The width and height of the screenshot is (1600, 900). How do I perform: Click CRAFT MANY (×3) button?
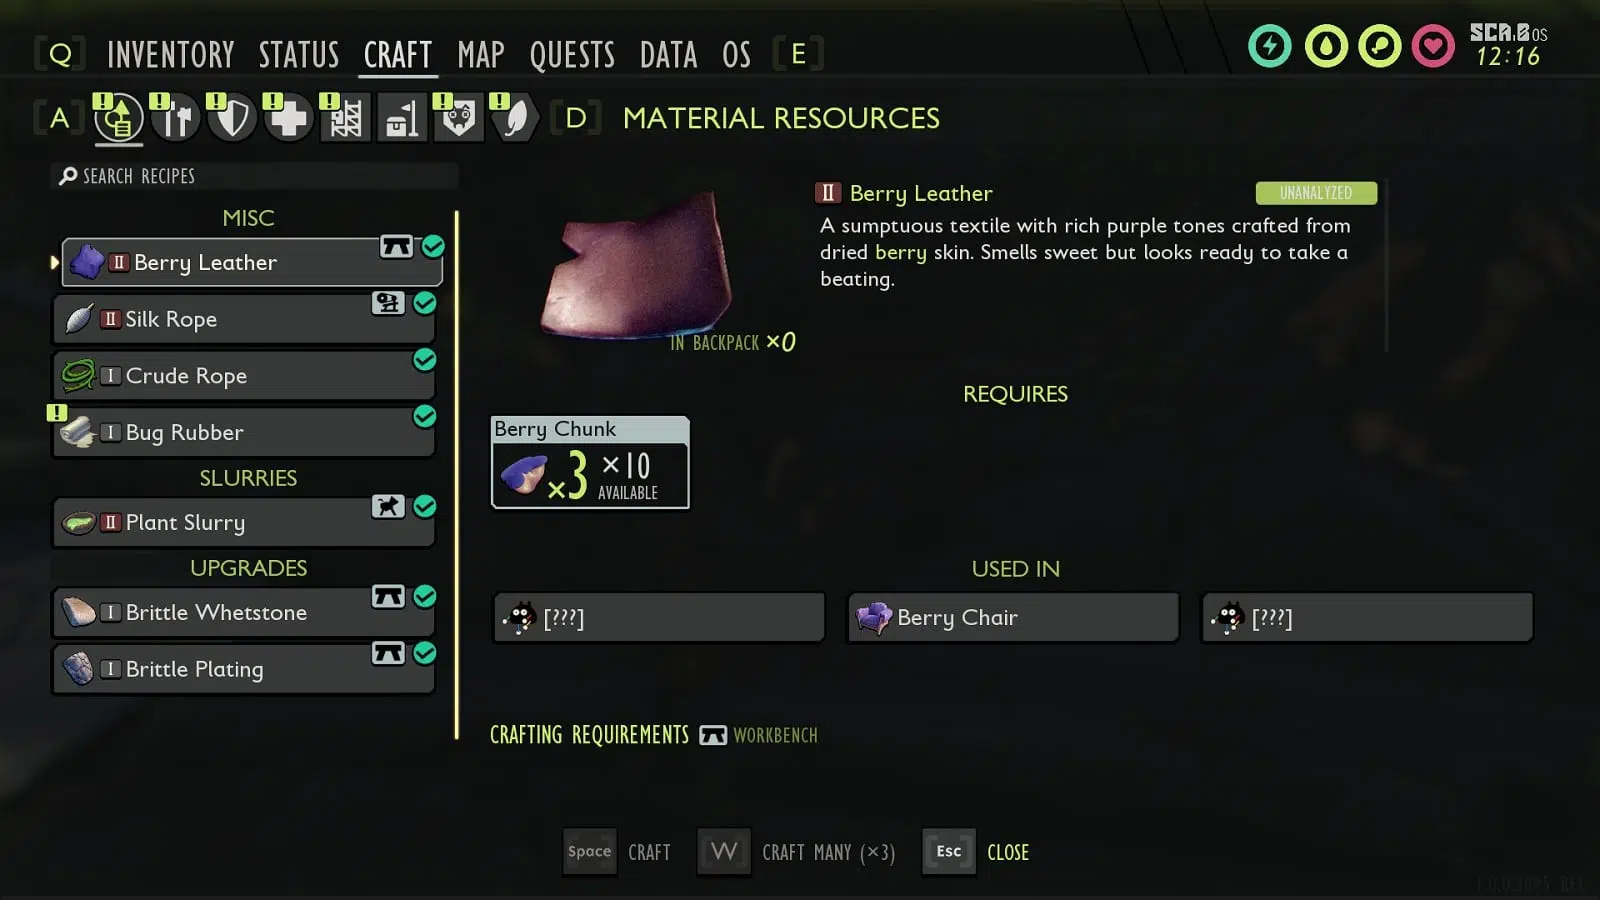[x=797, y=852]
